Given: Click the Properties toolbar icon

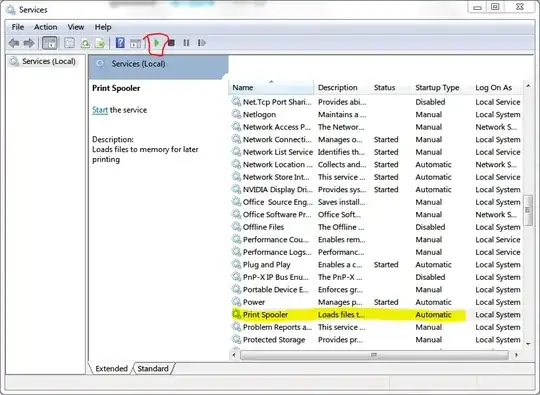Looking at the screenshot, I should pyautogui.click(x=69, y=43).
